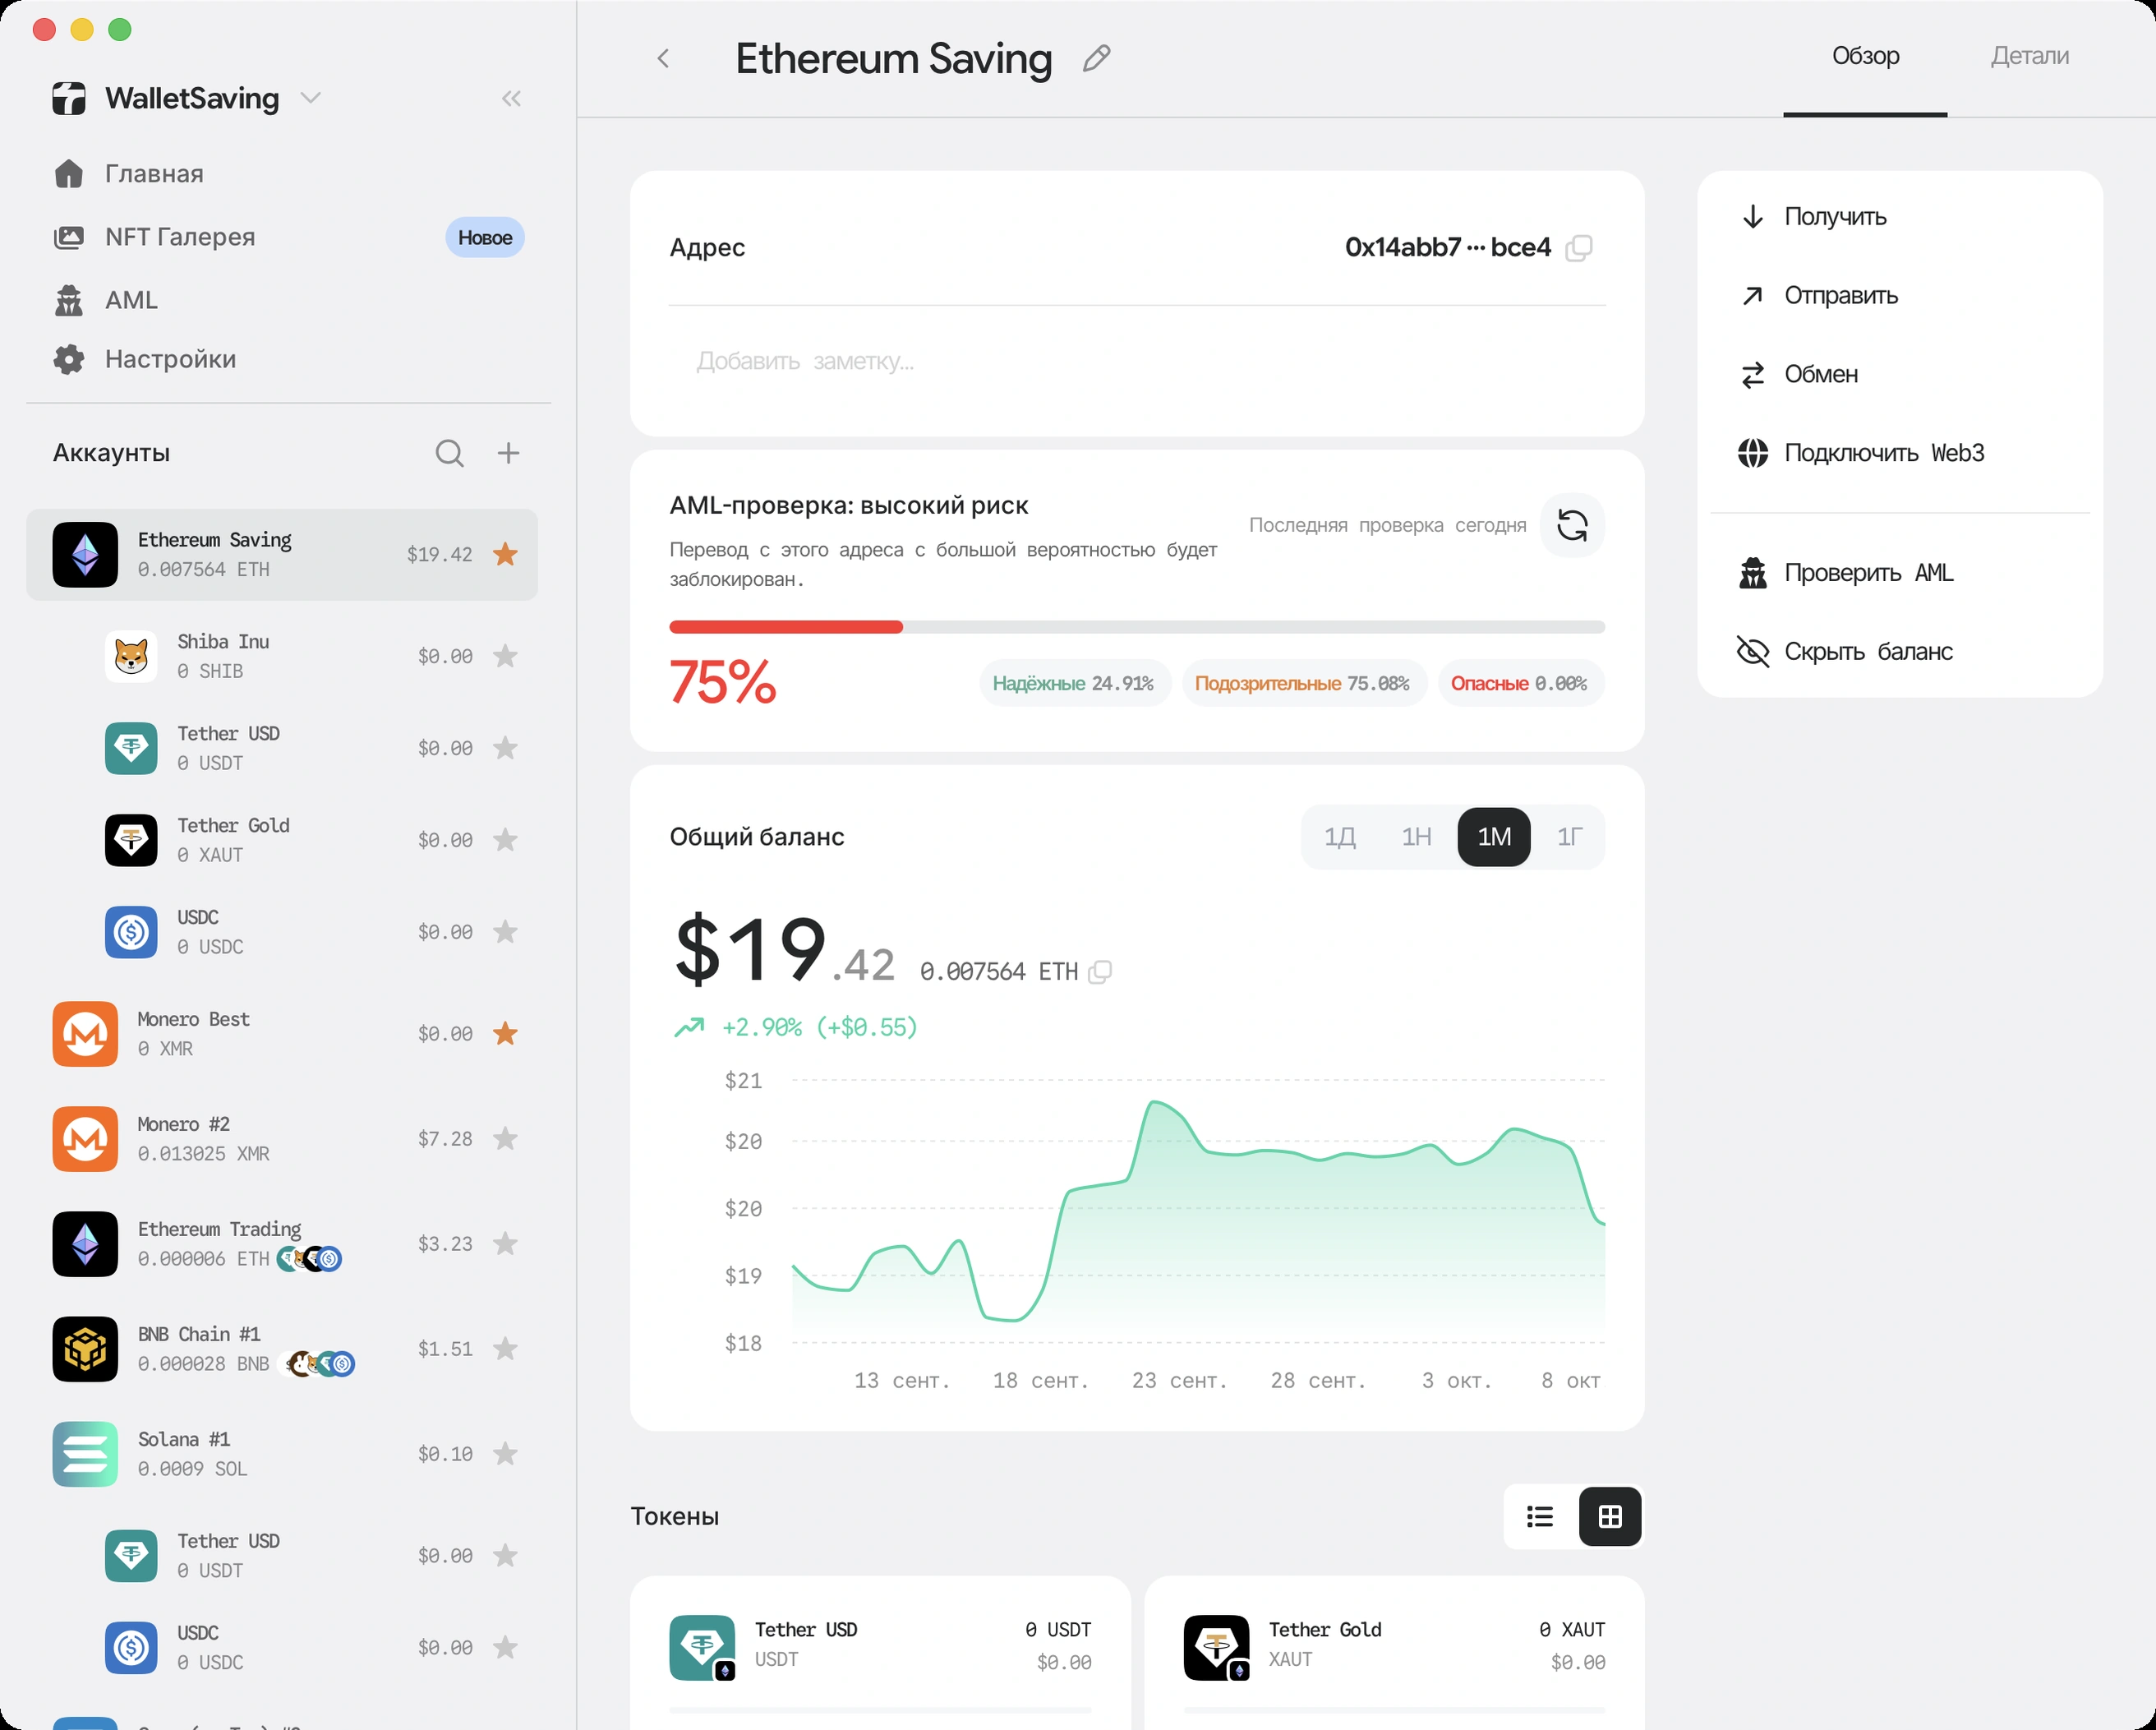Viewport: 2156px width, 1730px height.
Task: Click the Добавить заметку note field
Action: [x=1137, y=361]
